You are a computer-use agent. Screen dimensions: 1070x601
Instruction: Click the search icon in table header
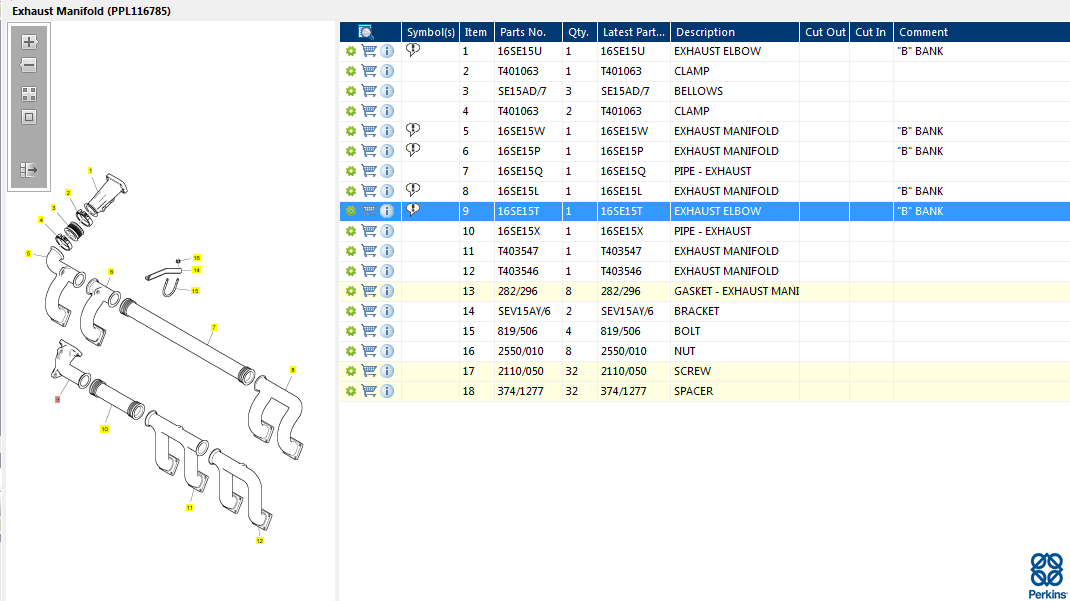(x=366, y=32)
